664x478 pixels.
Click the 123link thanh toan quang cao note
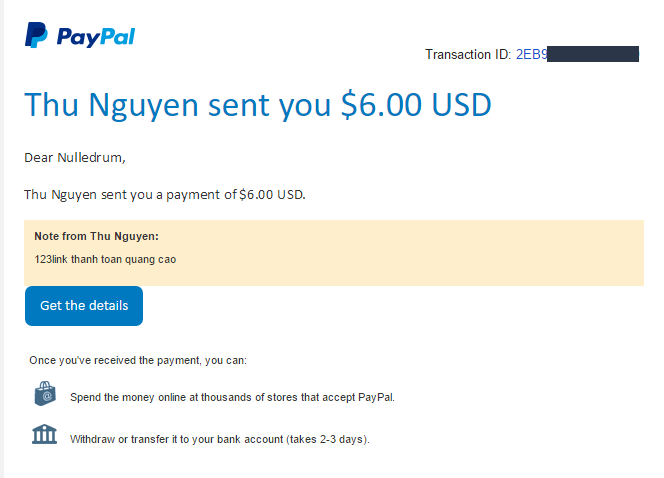tap(106, 259)
